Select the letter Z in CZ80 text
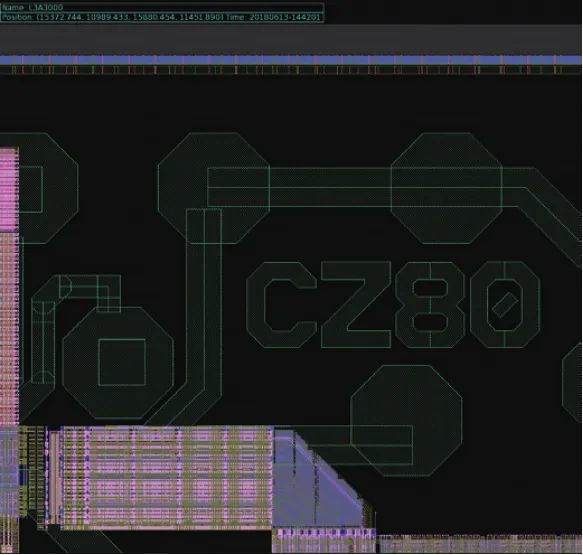583x555 pixels. point(356,305)
